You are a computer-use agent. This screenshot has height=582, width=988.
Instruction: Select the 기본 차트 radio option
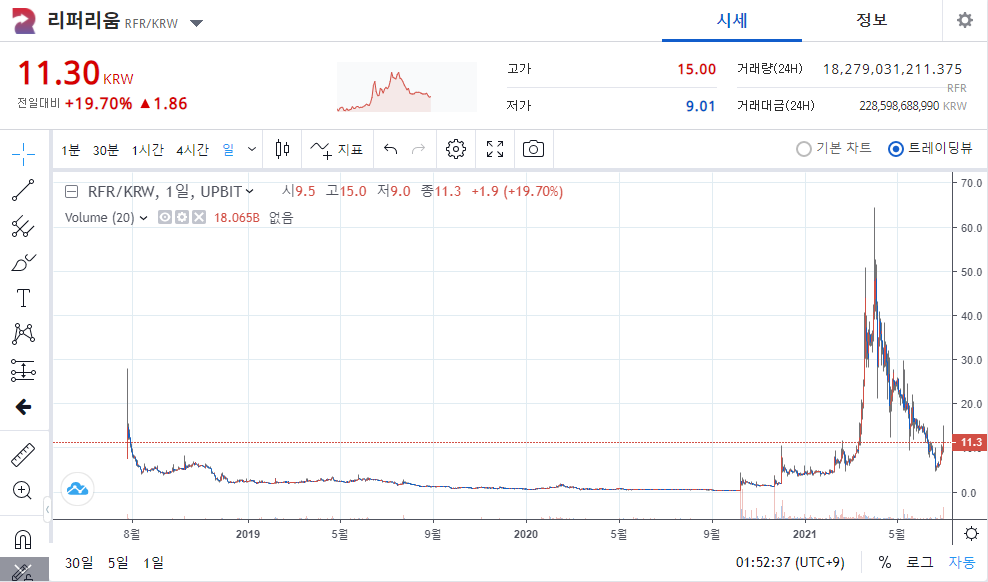834,149
